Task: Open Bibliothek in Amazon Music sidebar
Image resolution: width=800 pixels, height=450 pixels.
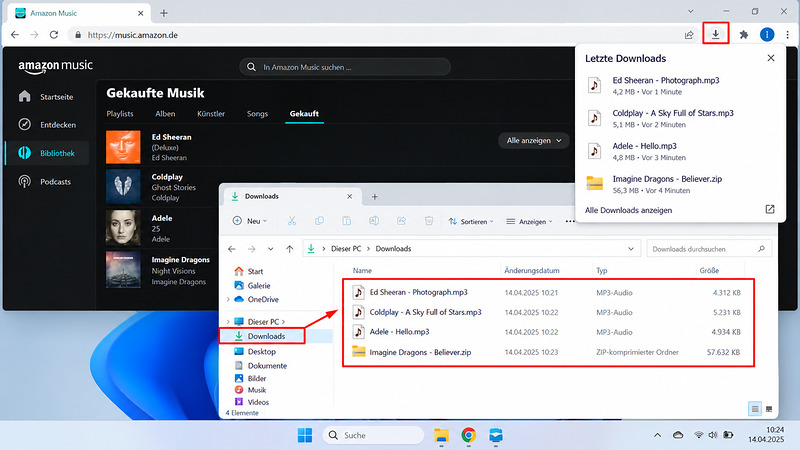Action: tap(47, 153)
